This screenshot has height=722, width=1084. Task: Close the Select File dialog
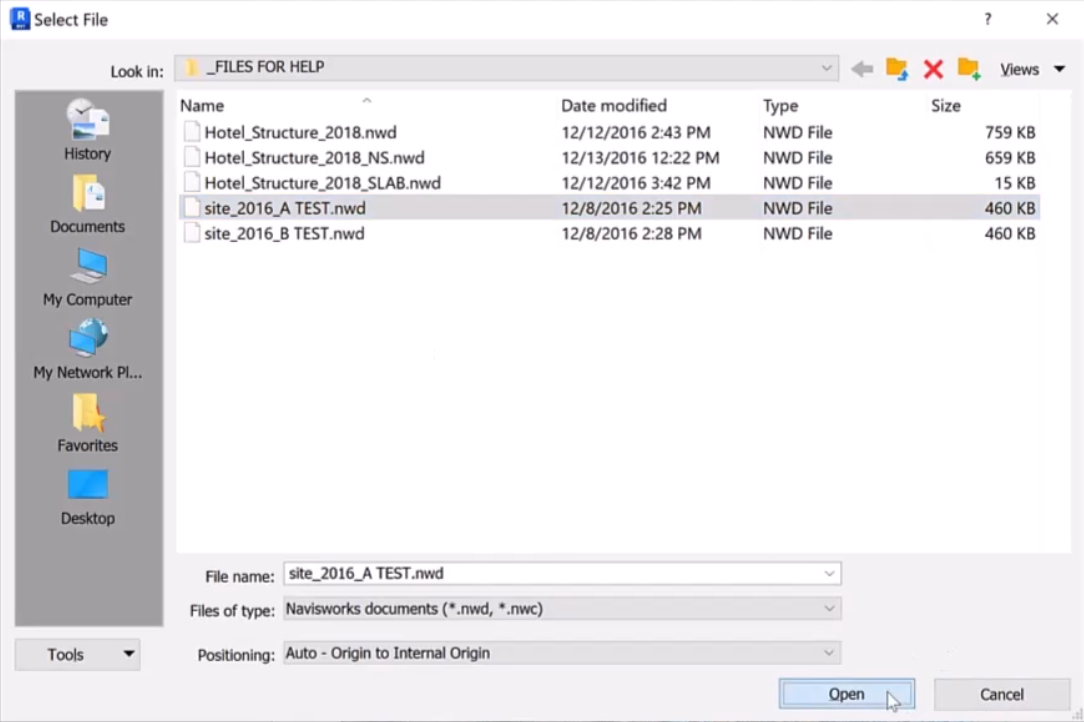click(x=1052, y=19)
